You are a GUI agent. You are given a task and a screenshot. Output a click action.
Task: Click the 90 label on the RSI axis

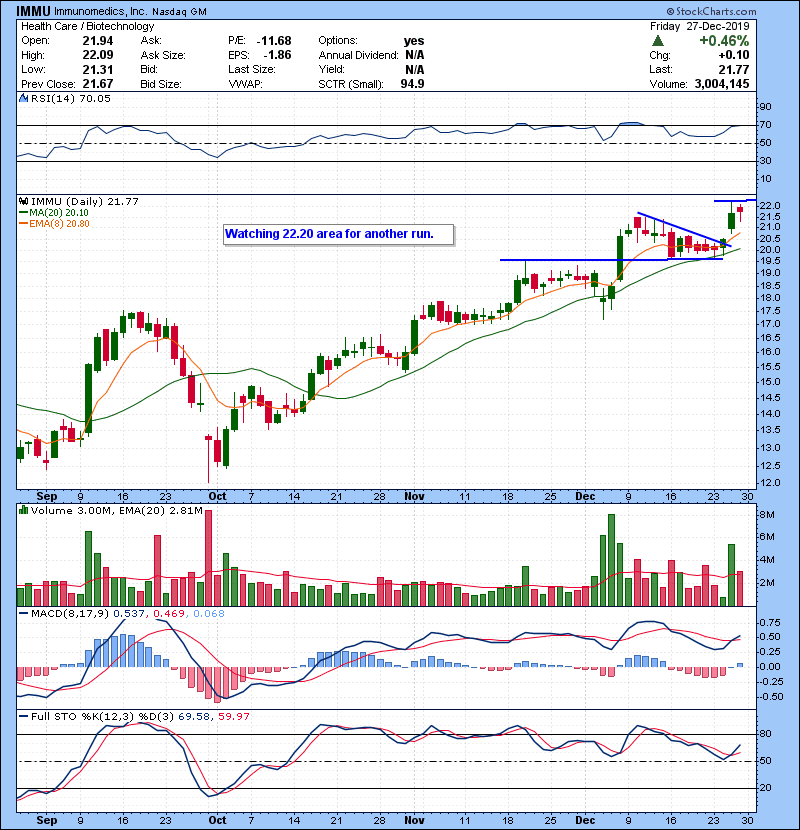[766, 107]
